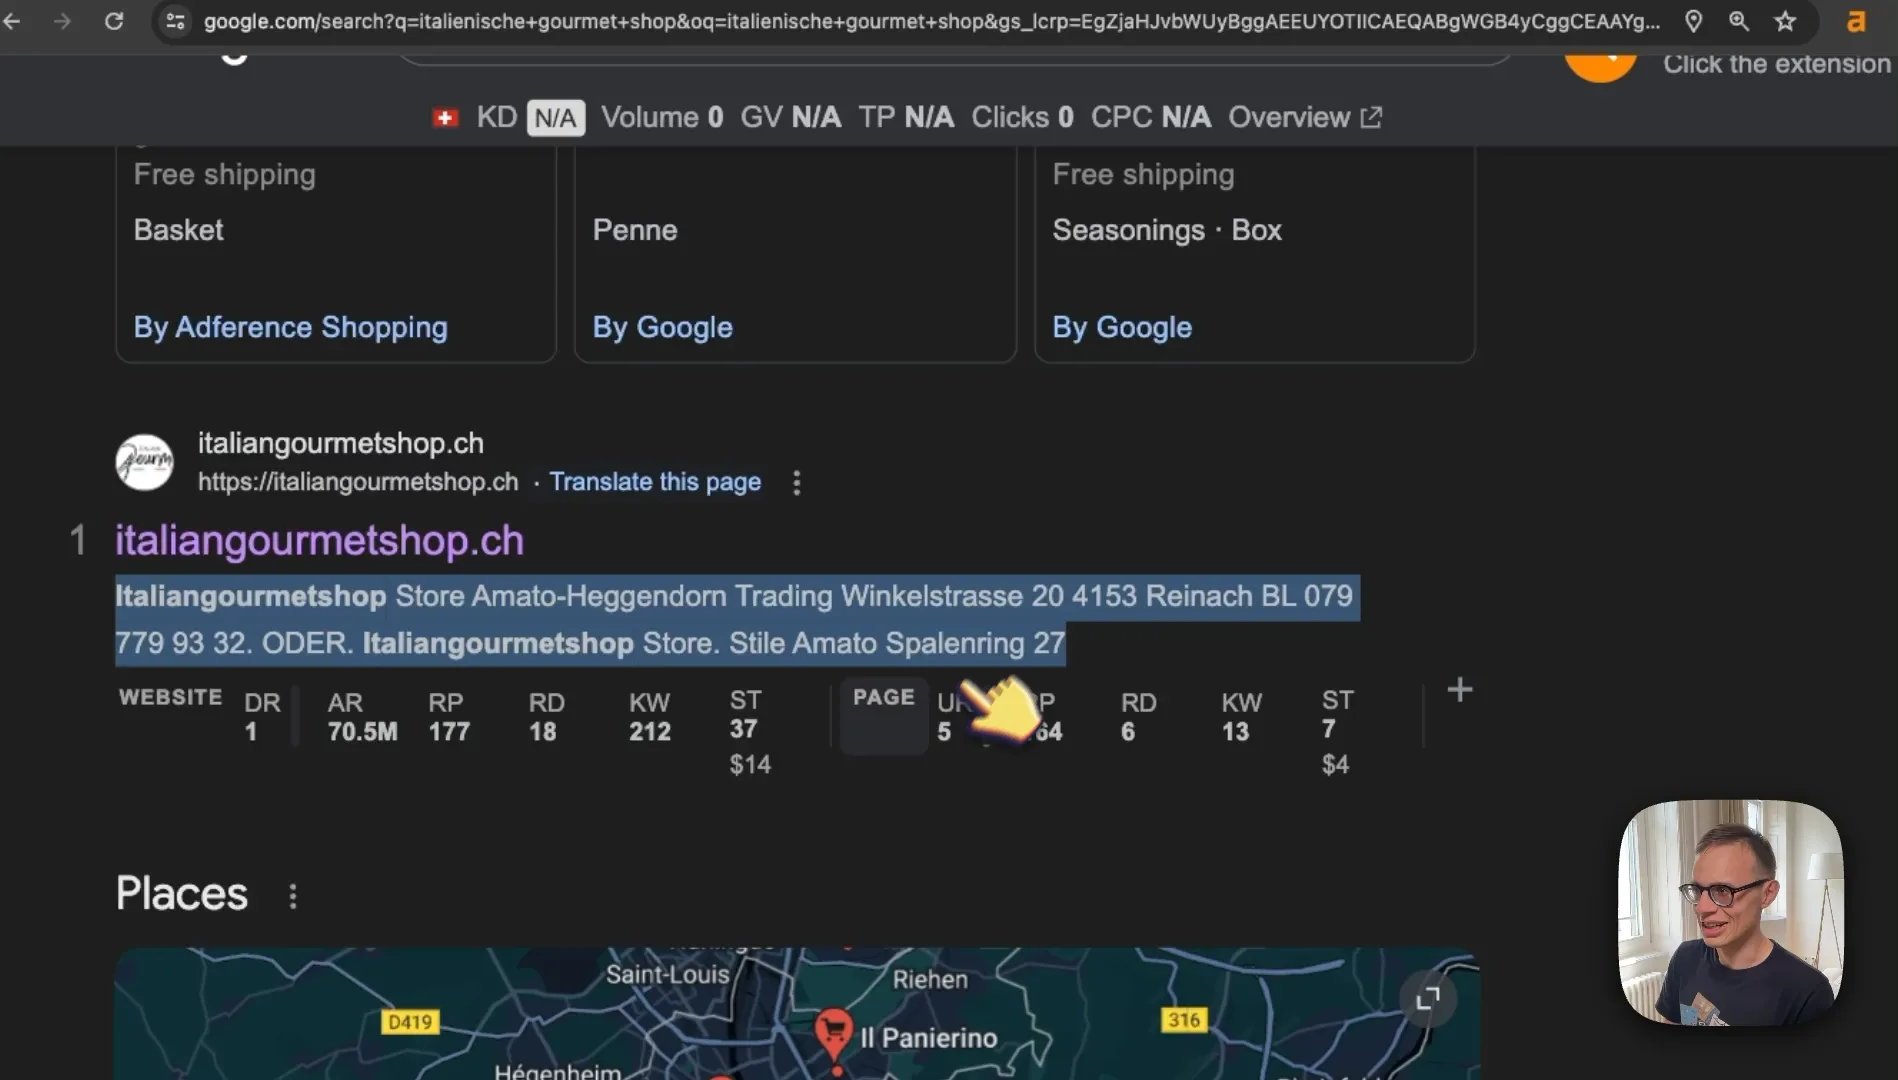Click the website KW 212 metric

click(650, 717)
